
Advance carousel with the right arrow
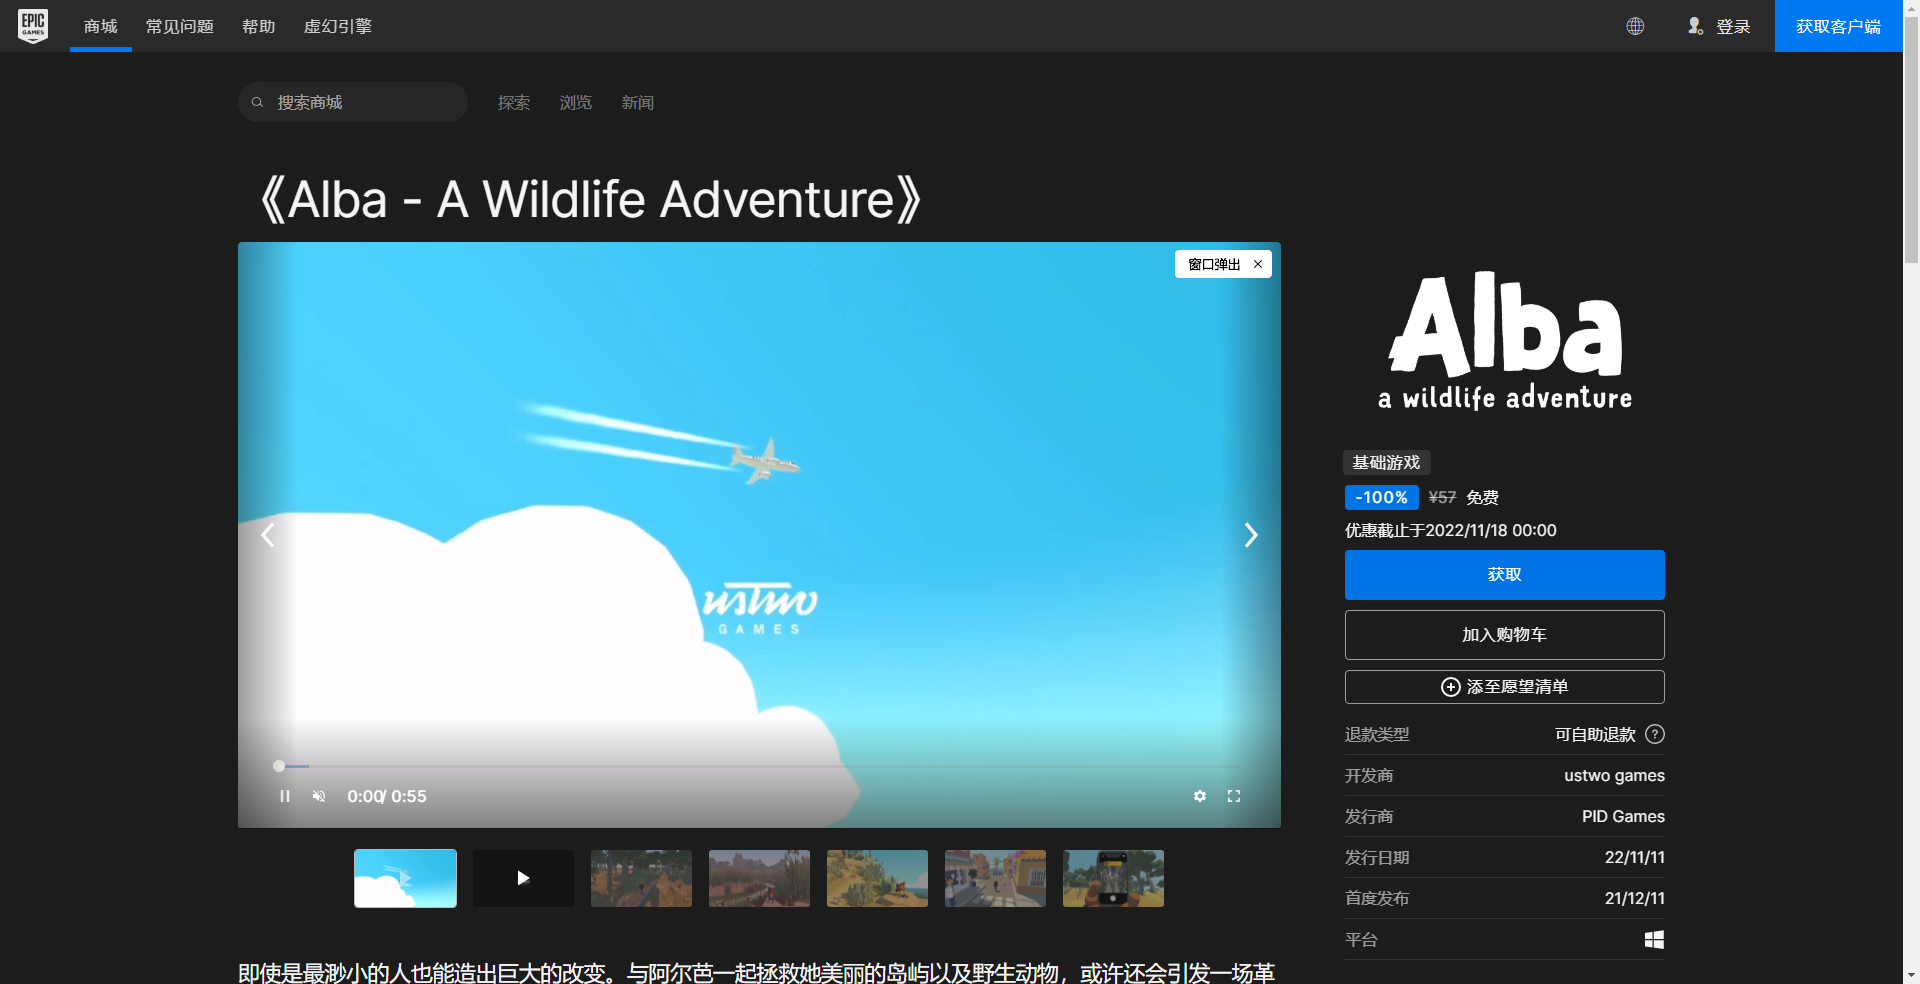(1251, 535)
